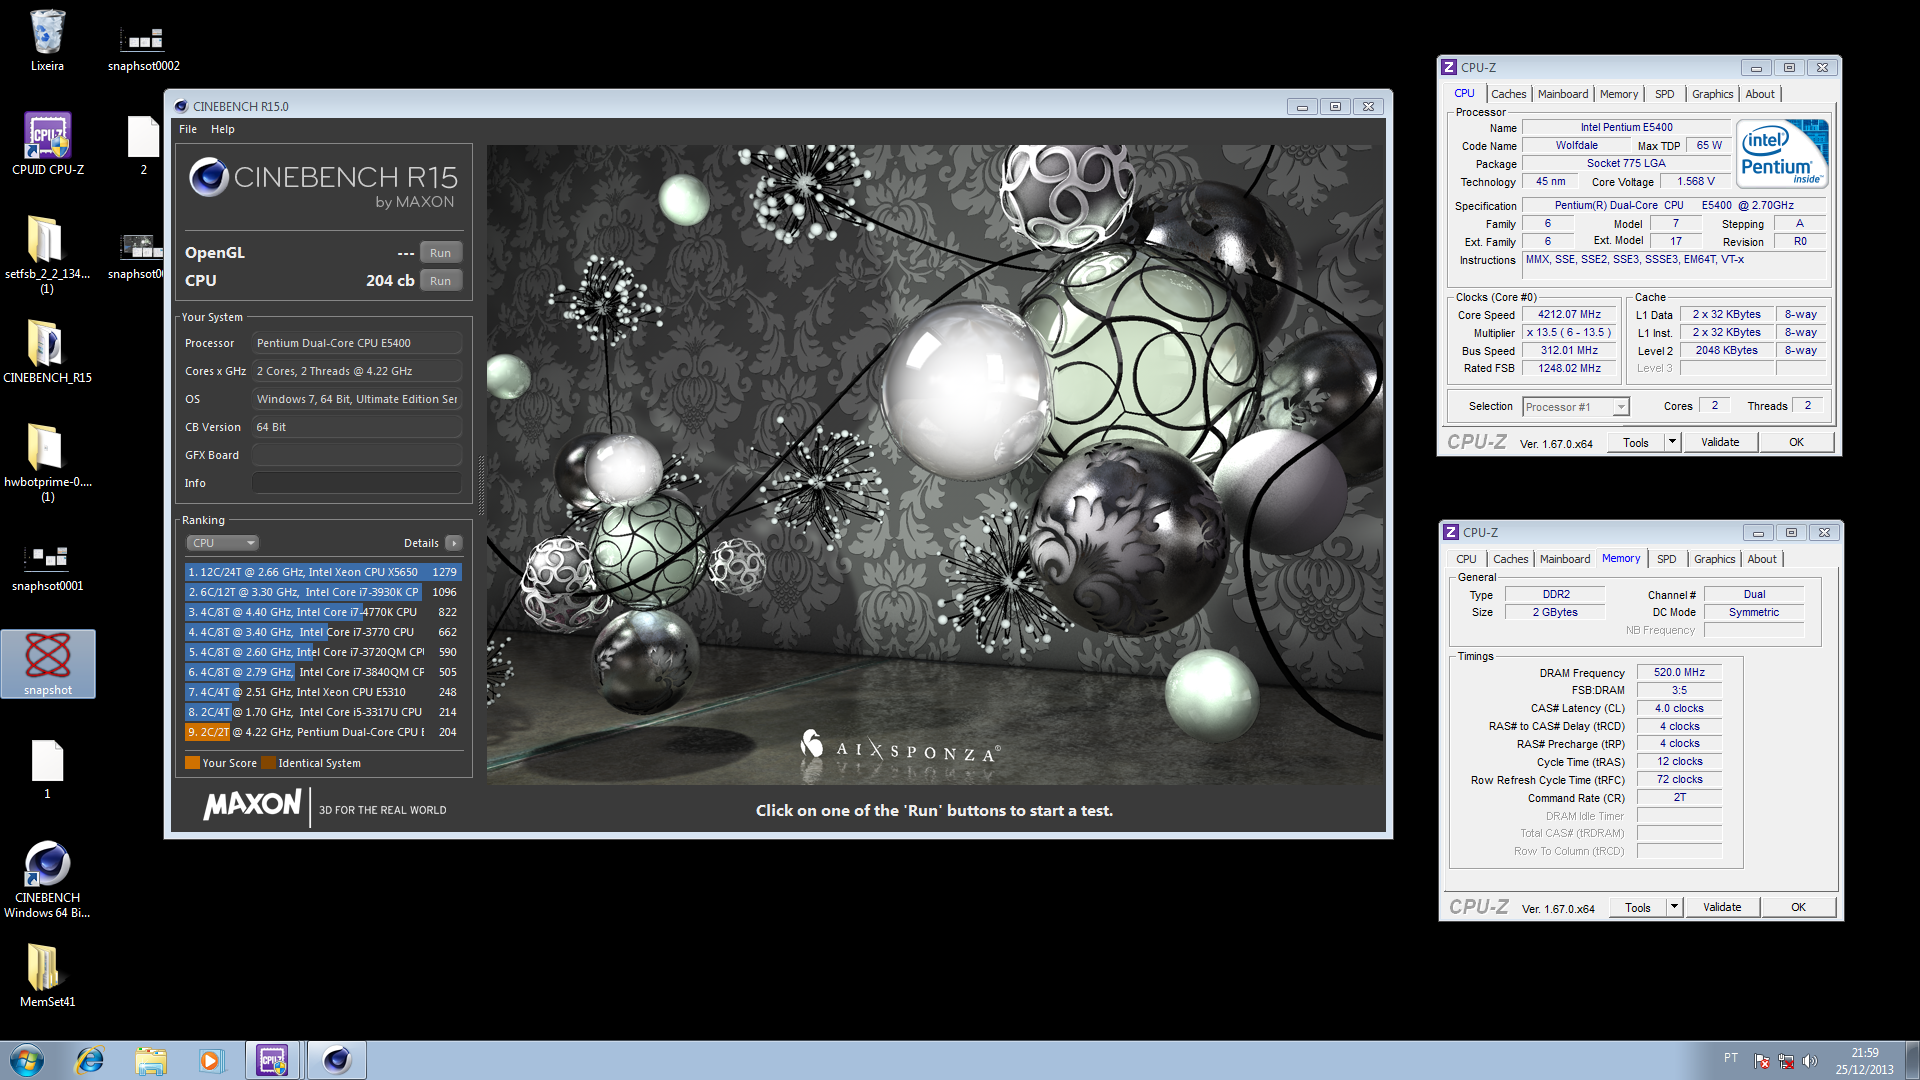
Task: Click the volume speaker tray icon
Action: 1809,1061
